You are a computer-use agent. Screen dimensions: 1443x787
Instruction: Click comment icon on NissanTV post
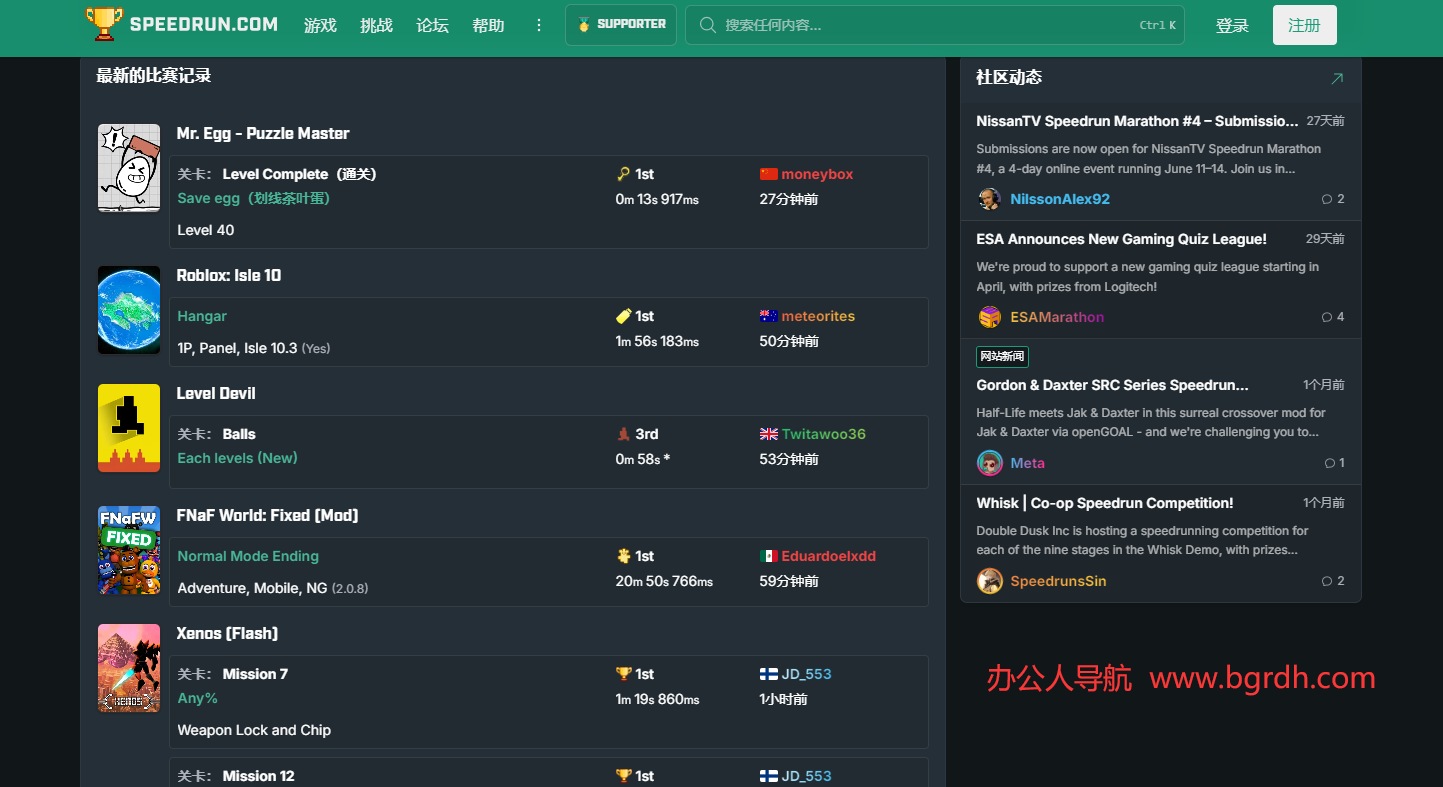[x=1327, y=199]
